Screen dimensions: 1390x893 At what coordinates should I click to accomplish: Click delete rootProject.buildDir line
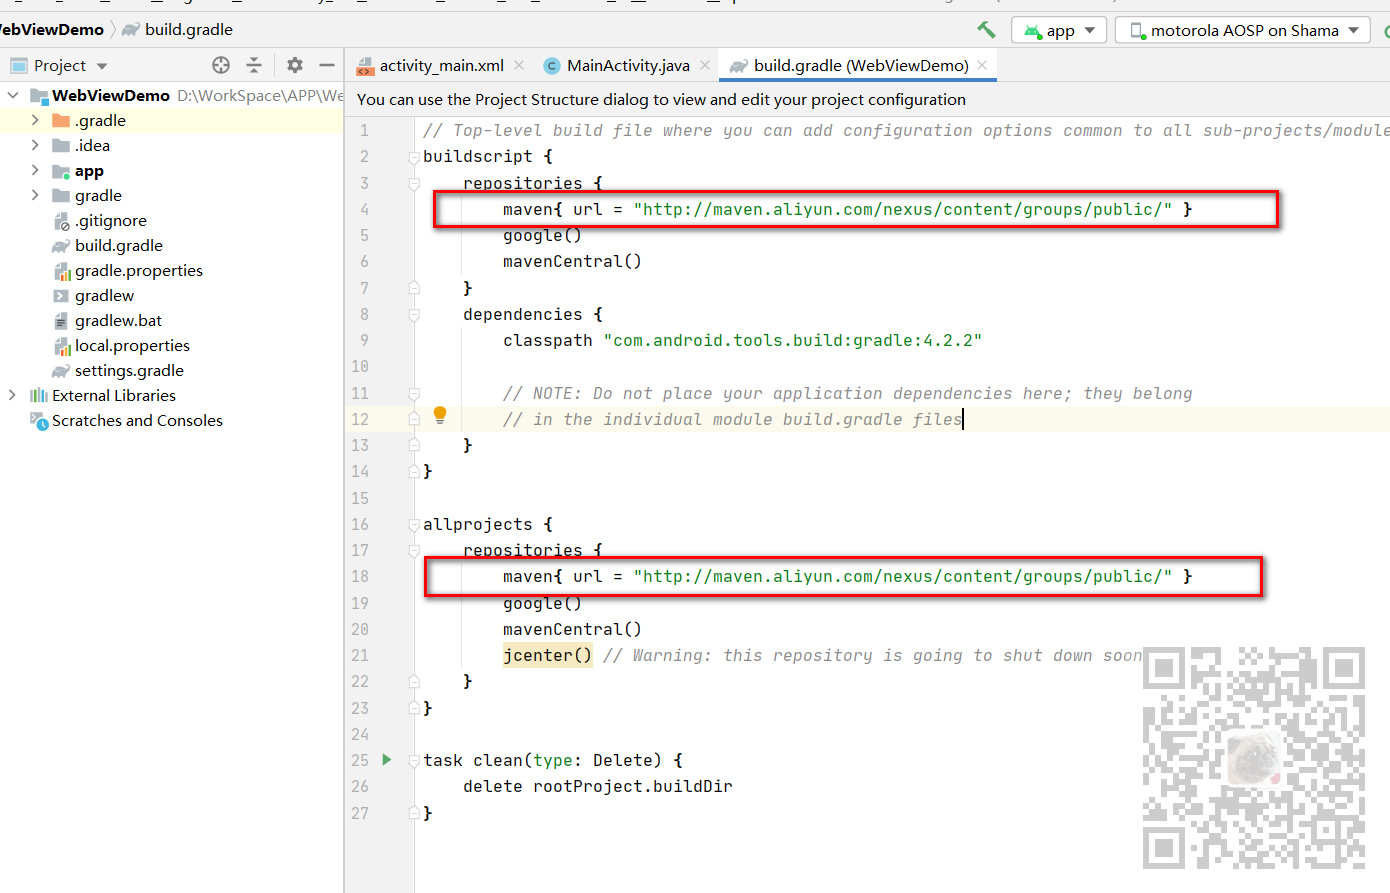coord(597,786)
